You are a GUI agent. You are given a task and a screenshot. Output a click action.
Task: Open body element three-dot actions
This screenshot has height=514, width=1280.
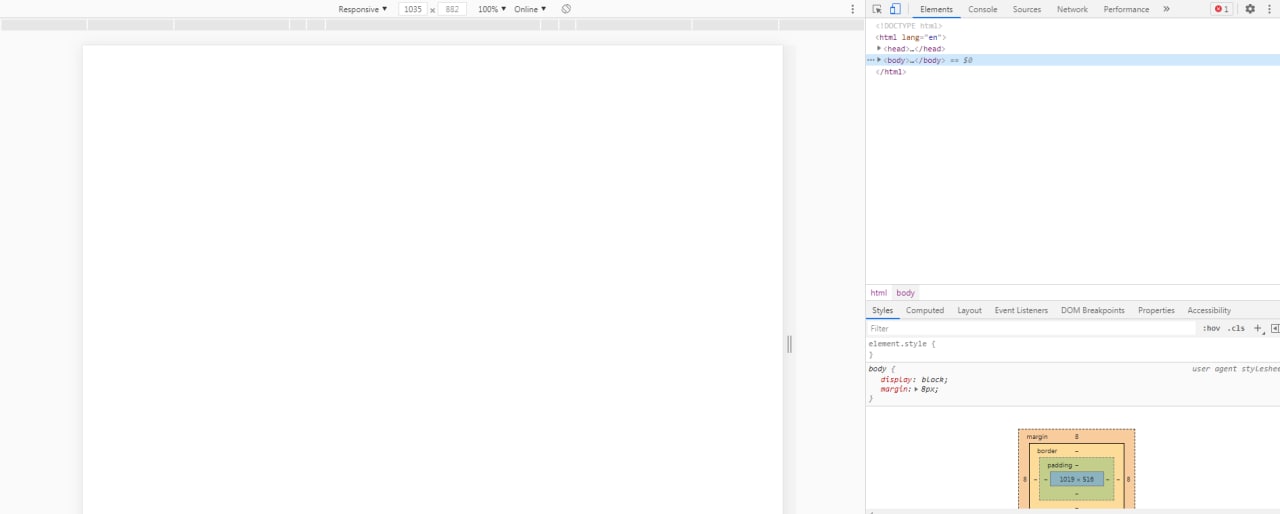[x=870, y=60]
